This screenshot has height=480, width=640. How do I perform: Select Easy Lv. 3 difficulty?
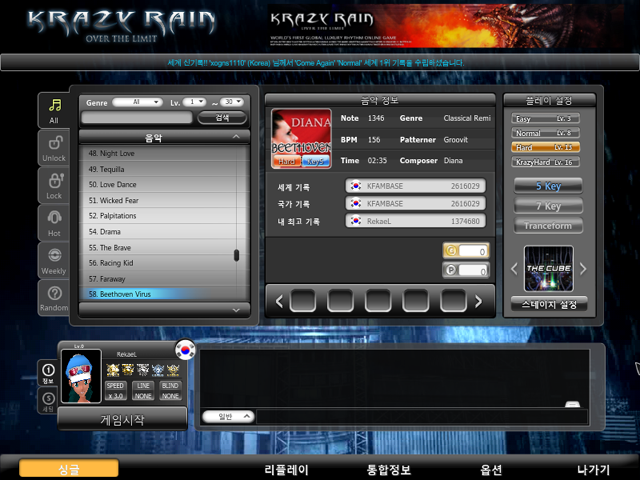point(545,118)
